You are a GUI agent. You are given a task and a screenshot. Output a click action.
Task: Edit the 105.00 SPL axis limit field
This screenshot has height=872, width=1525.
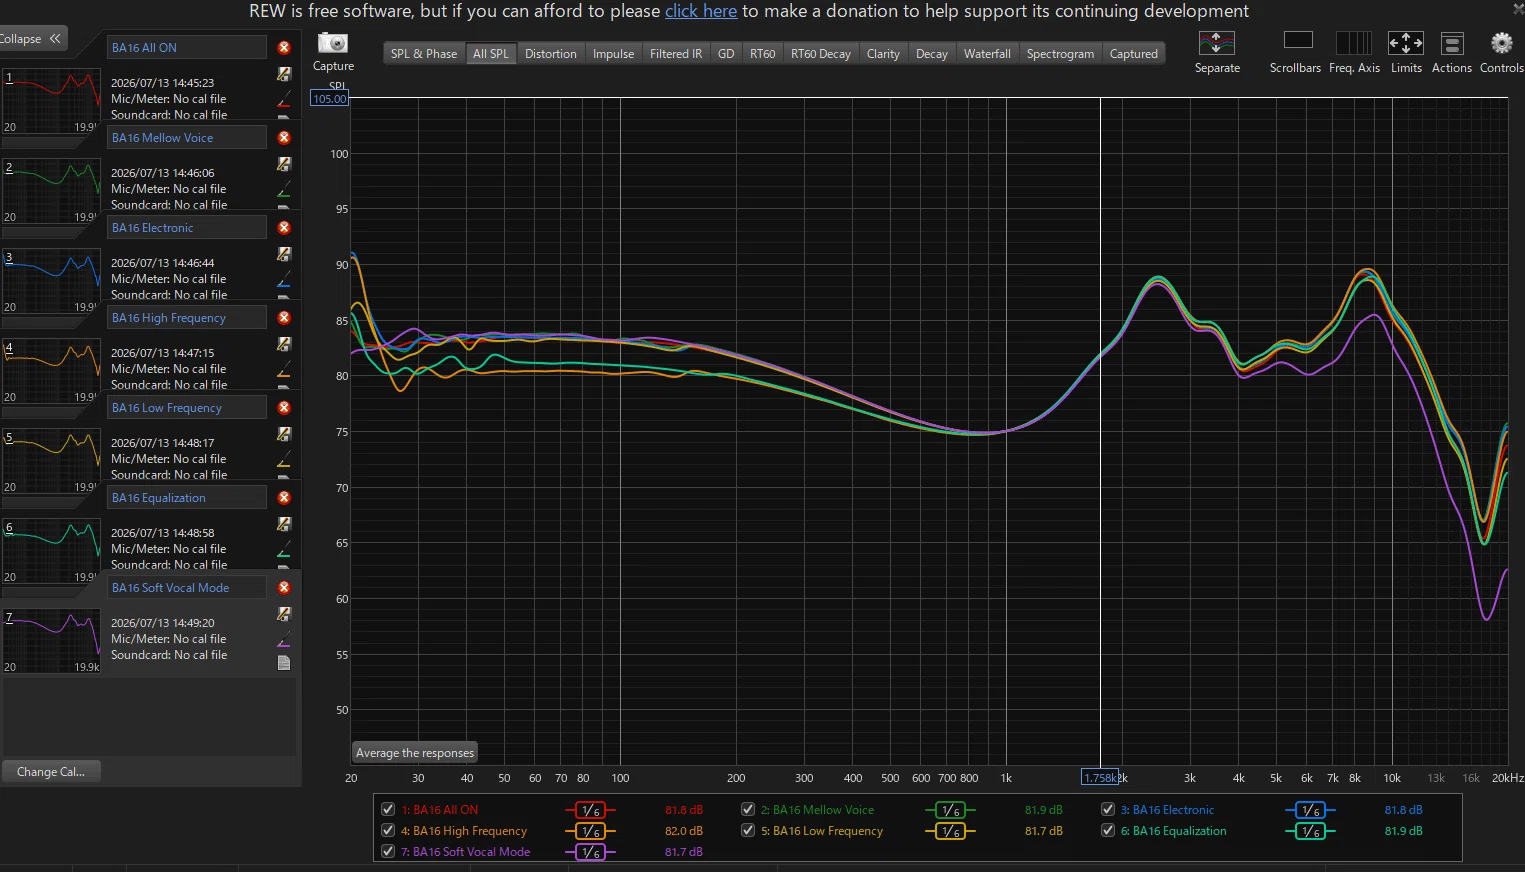pos(330,99)
